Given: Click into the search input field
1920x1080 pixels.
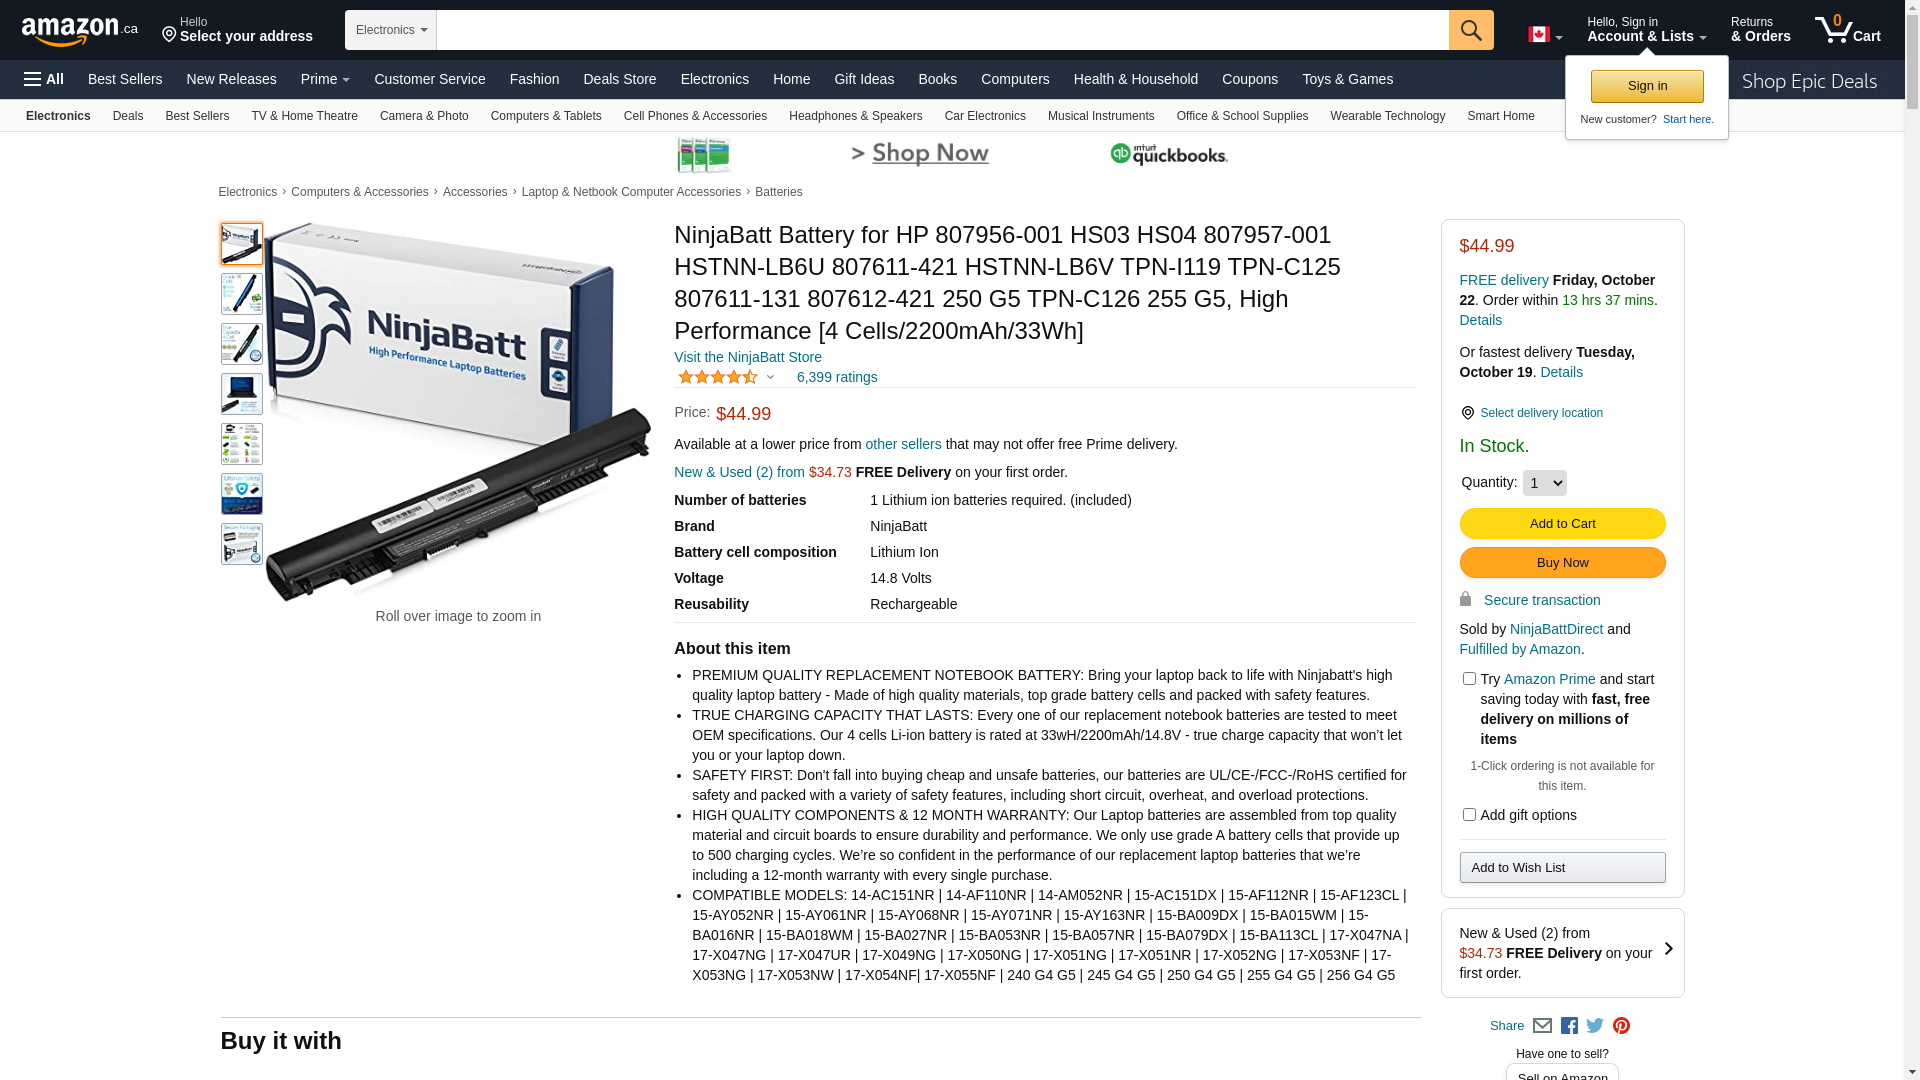Looking at the screenshot, I should coord(942,30).
